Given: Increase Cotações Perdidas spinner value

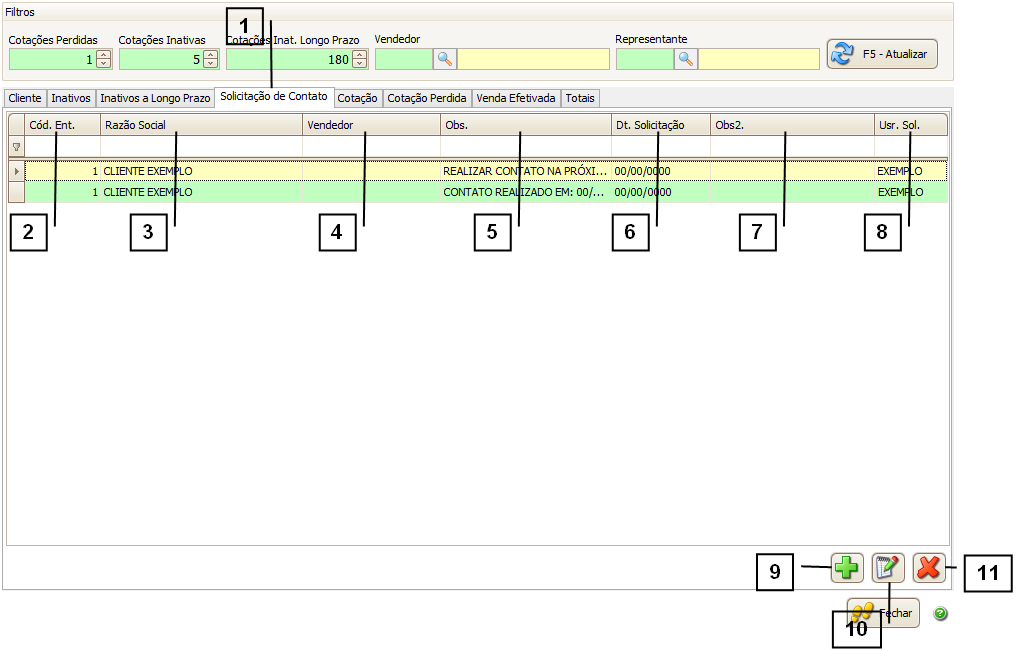Looking at the screenshot, I should click(103, 55).
